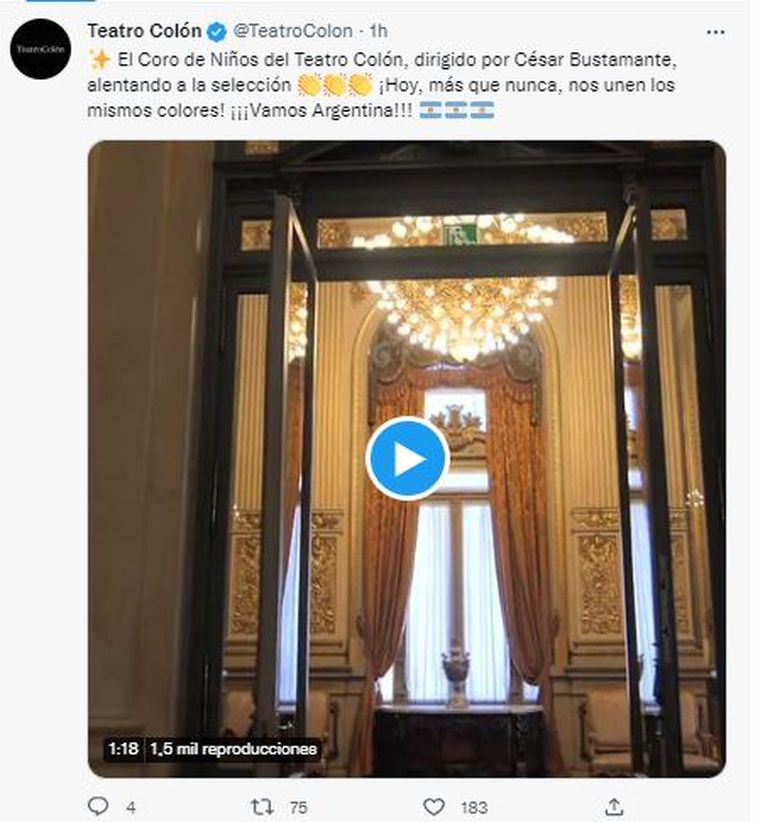Screen dimensions: 770x822
Task: Open the Teatro Colón profile avatar
Action: [x=40, y=49]
